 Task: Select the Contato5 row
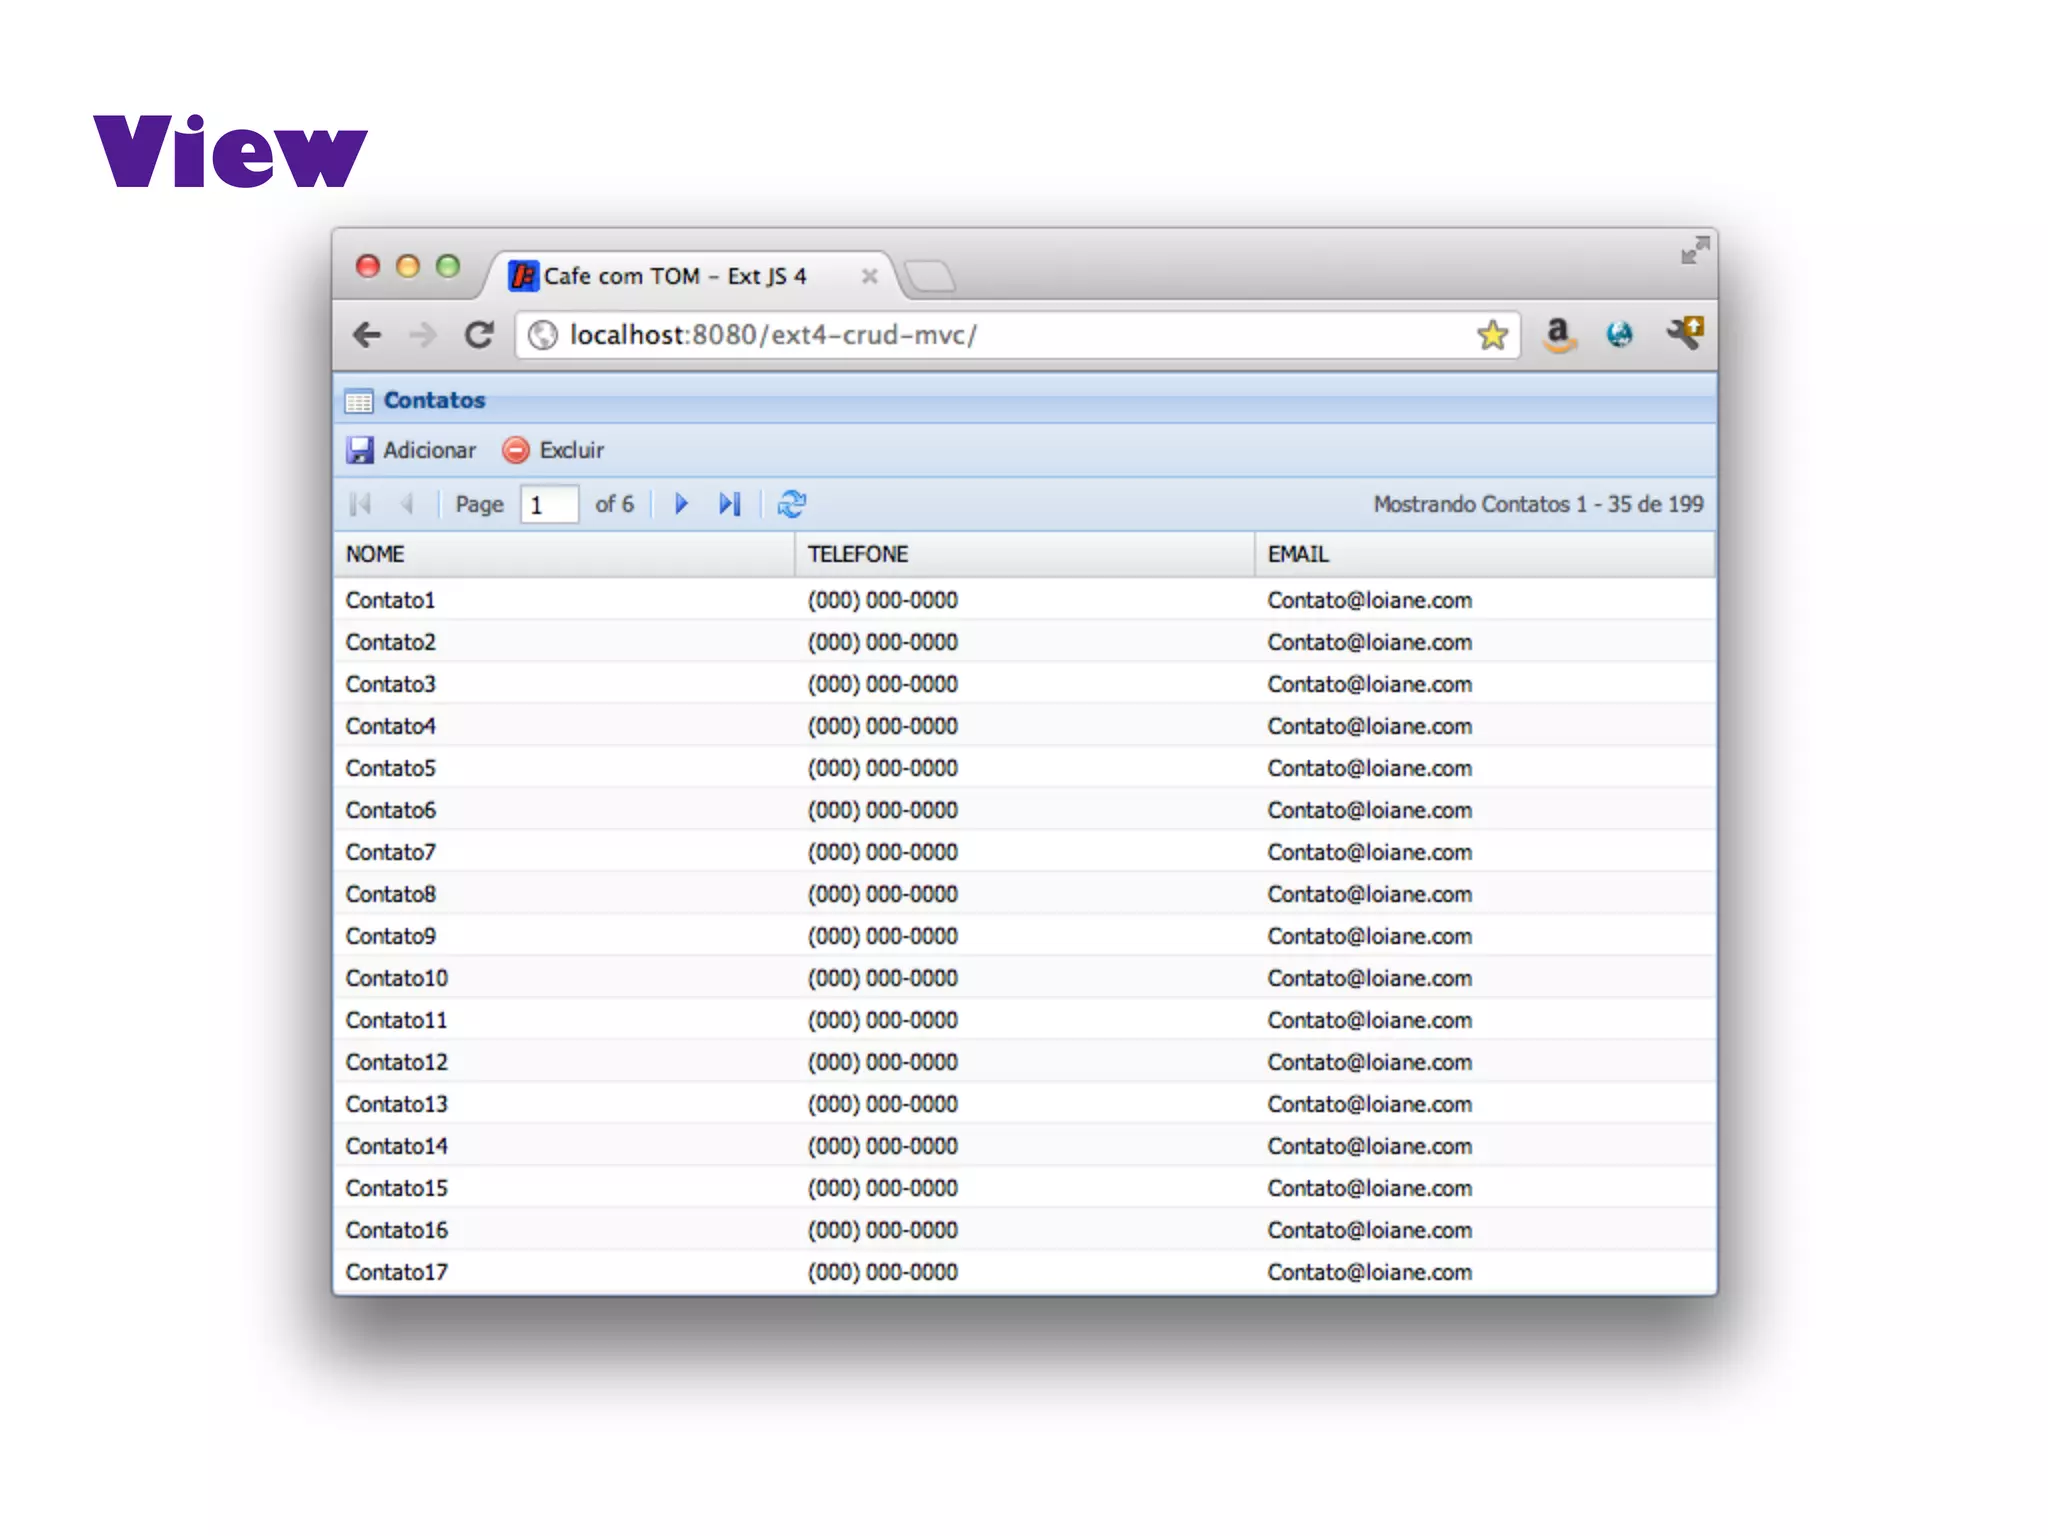pyautogui.click(x=391, y=768)
